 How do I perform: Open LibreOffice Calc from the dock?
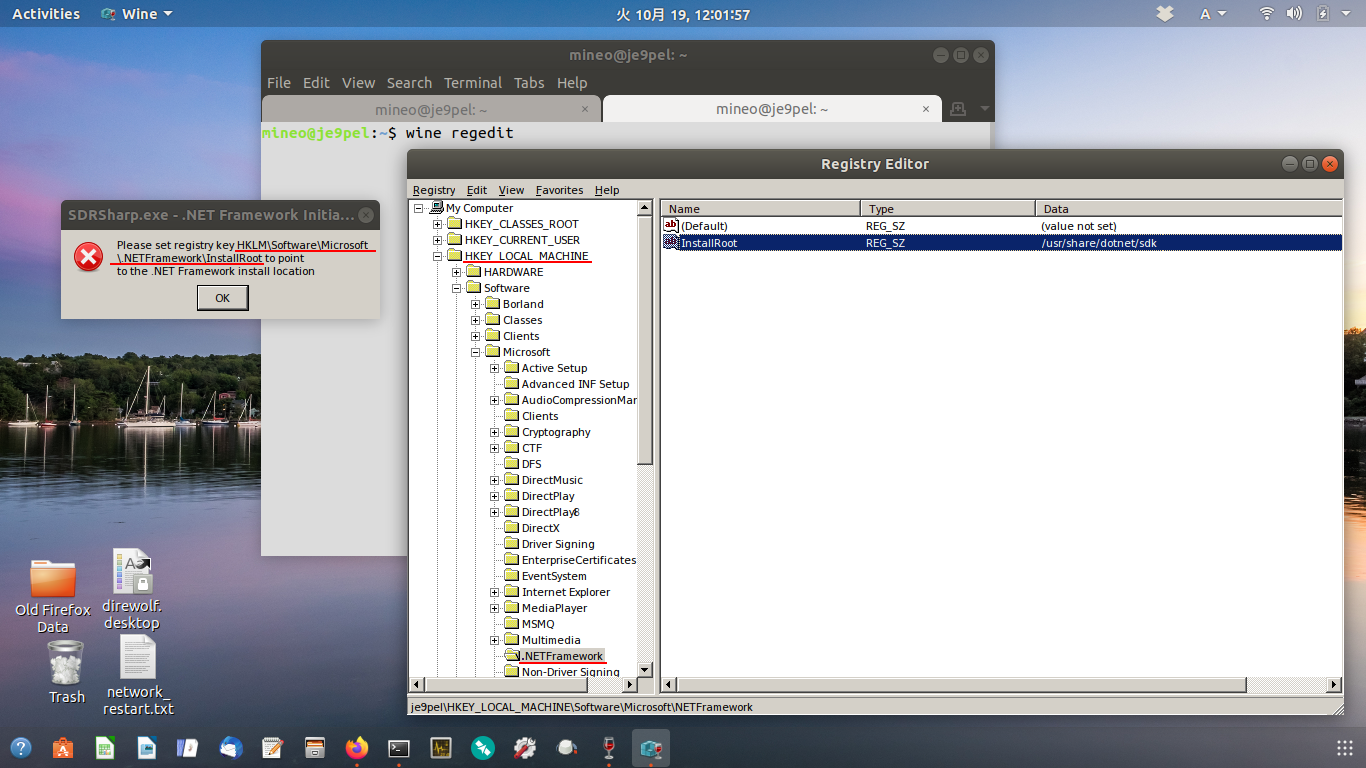(104, 747)
